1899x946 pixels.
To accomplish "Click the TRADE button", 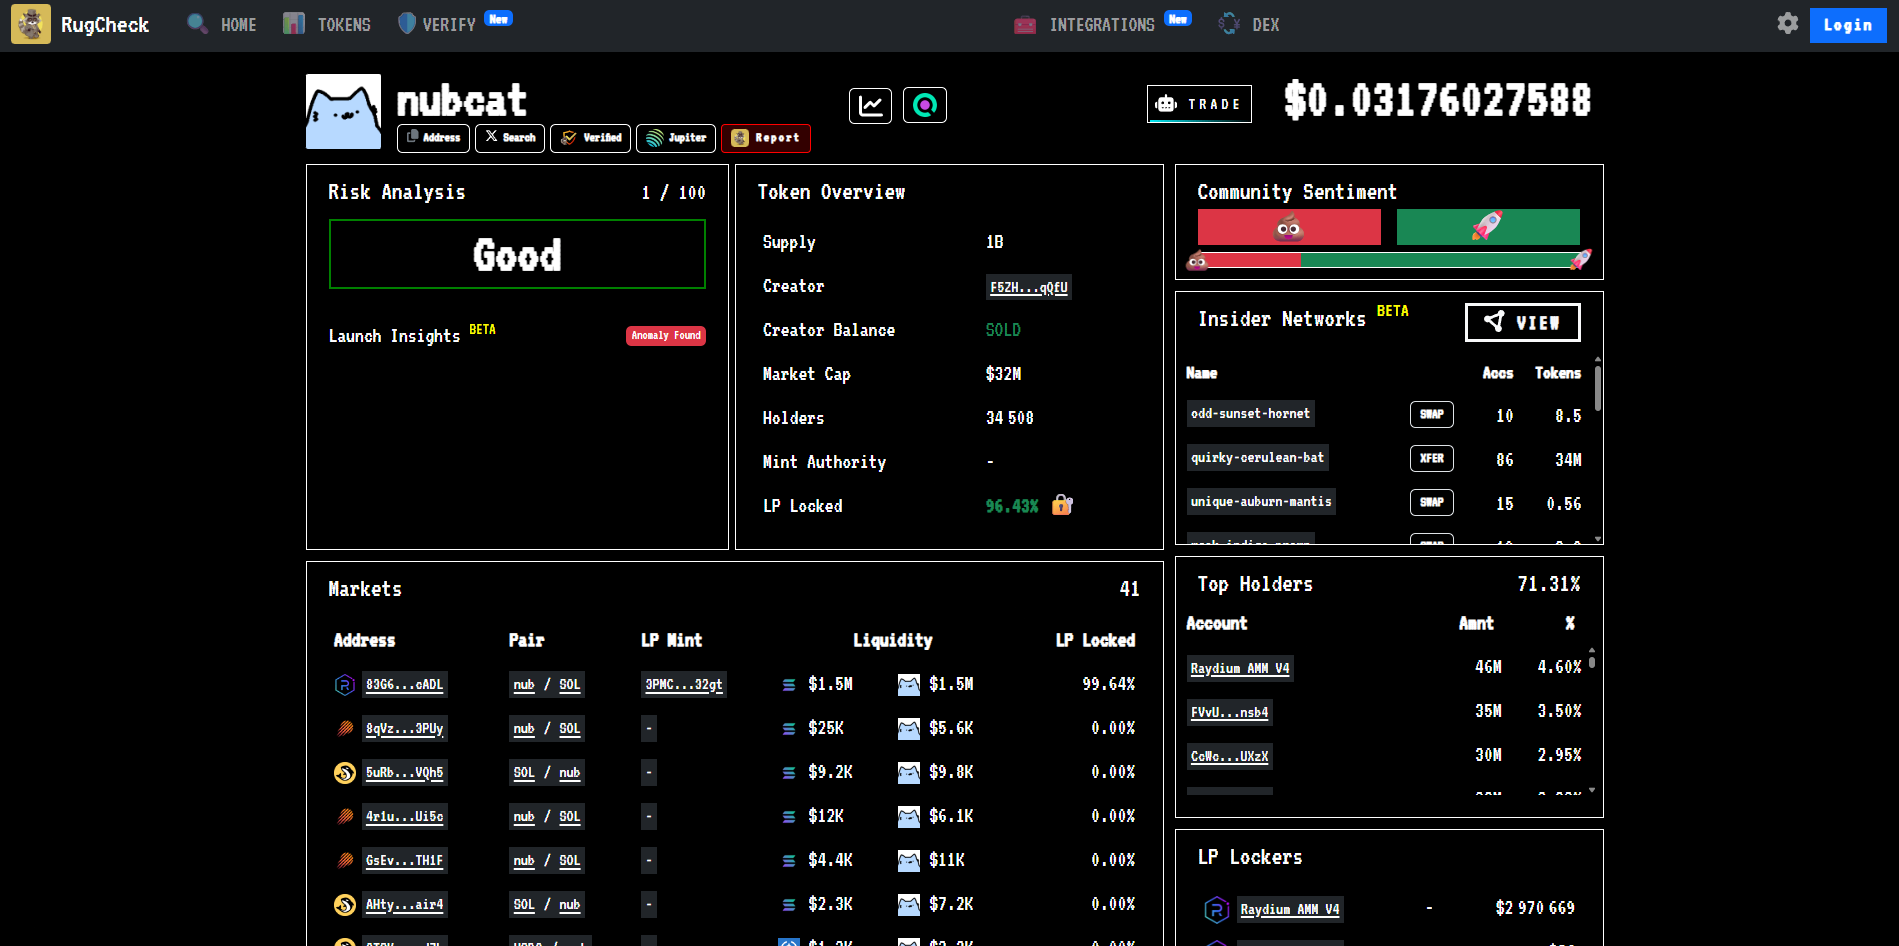I will (1198, 103).
